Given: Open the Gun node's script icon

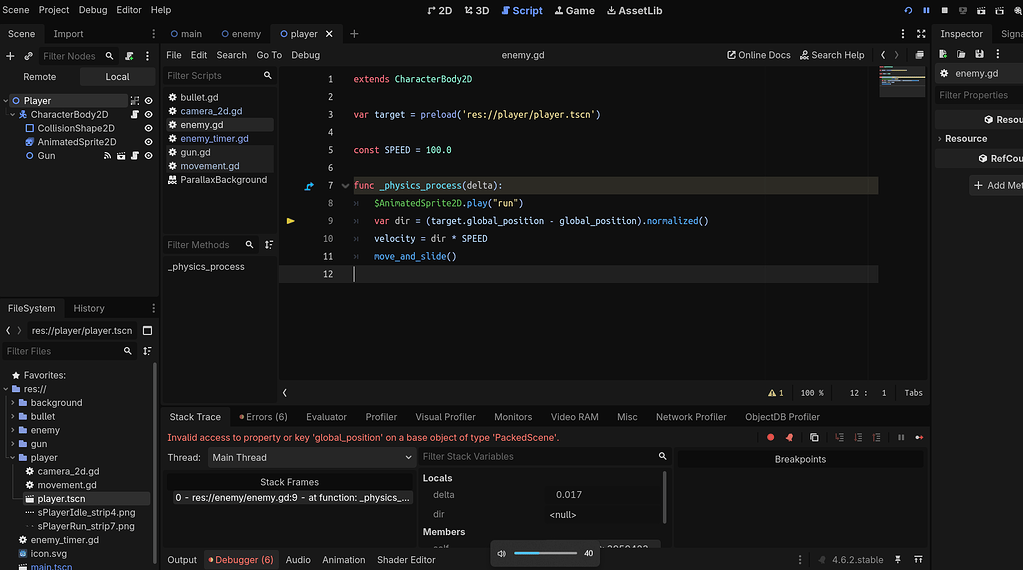Looking at the screenshot, I should click(x=134, y=156).
